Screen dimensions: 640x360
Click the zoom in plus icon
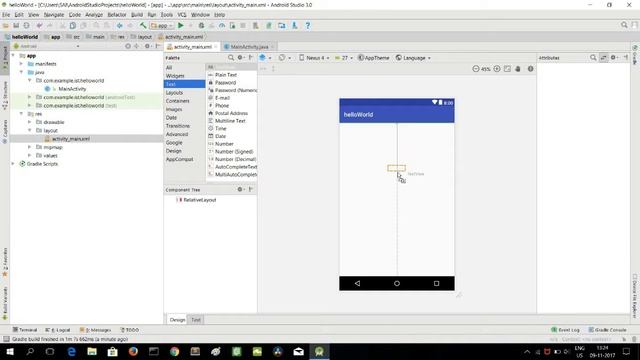[497, 69]
